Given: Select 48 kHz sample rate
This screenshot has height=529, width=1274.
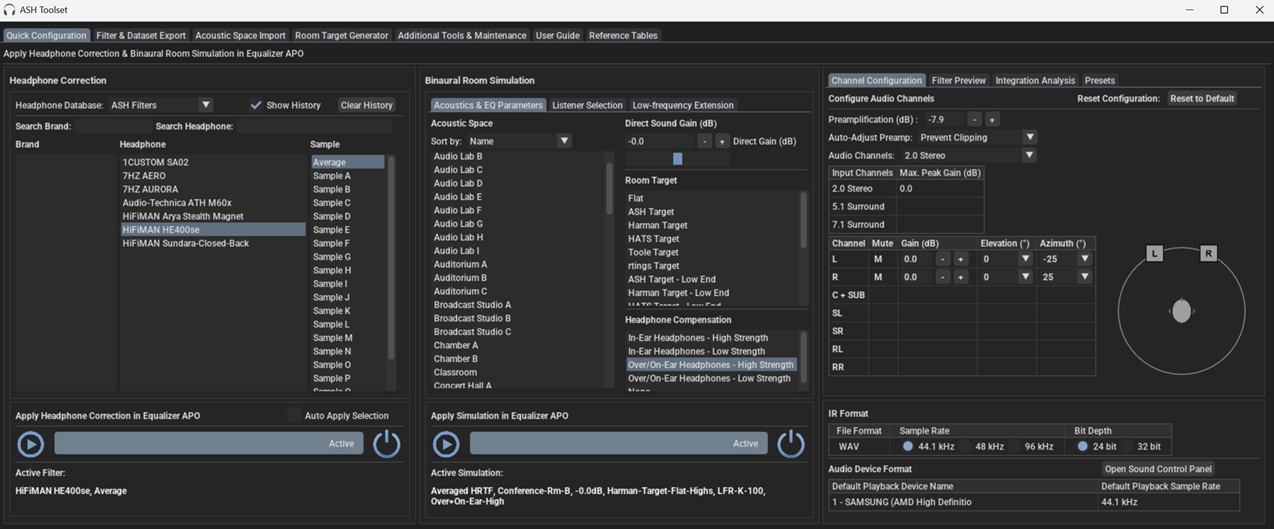Looking at the screenshot, I should coord(966,446).
